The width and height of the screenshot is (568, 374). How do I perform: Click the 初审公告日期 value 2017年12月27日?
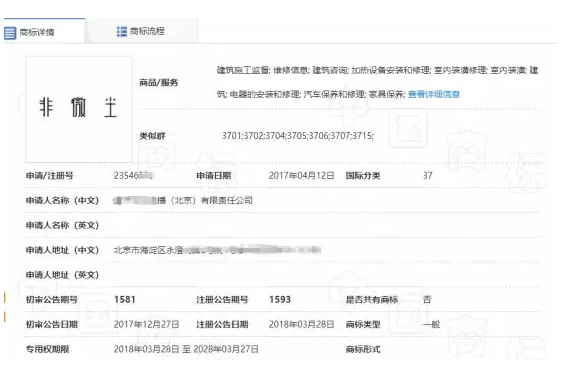tap(146, 324)
